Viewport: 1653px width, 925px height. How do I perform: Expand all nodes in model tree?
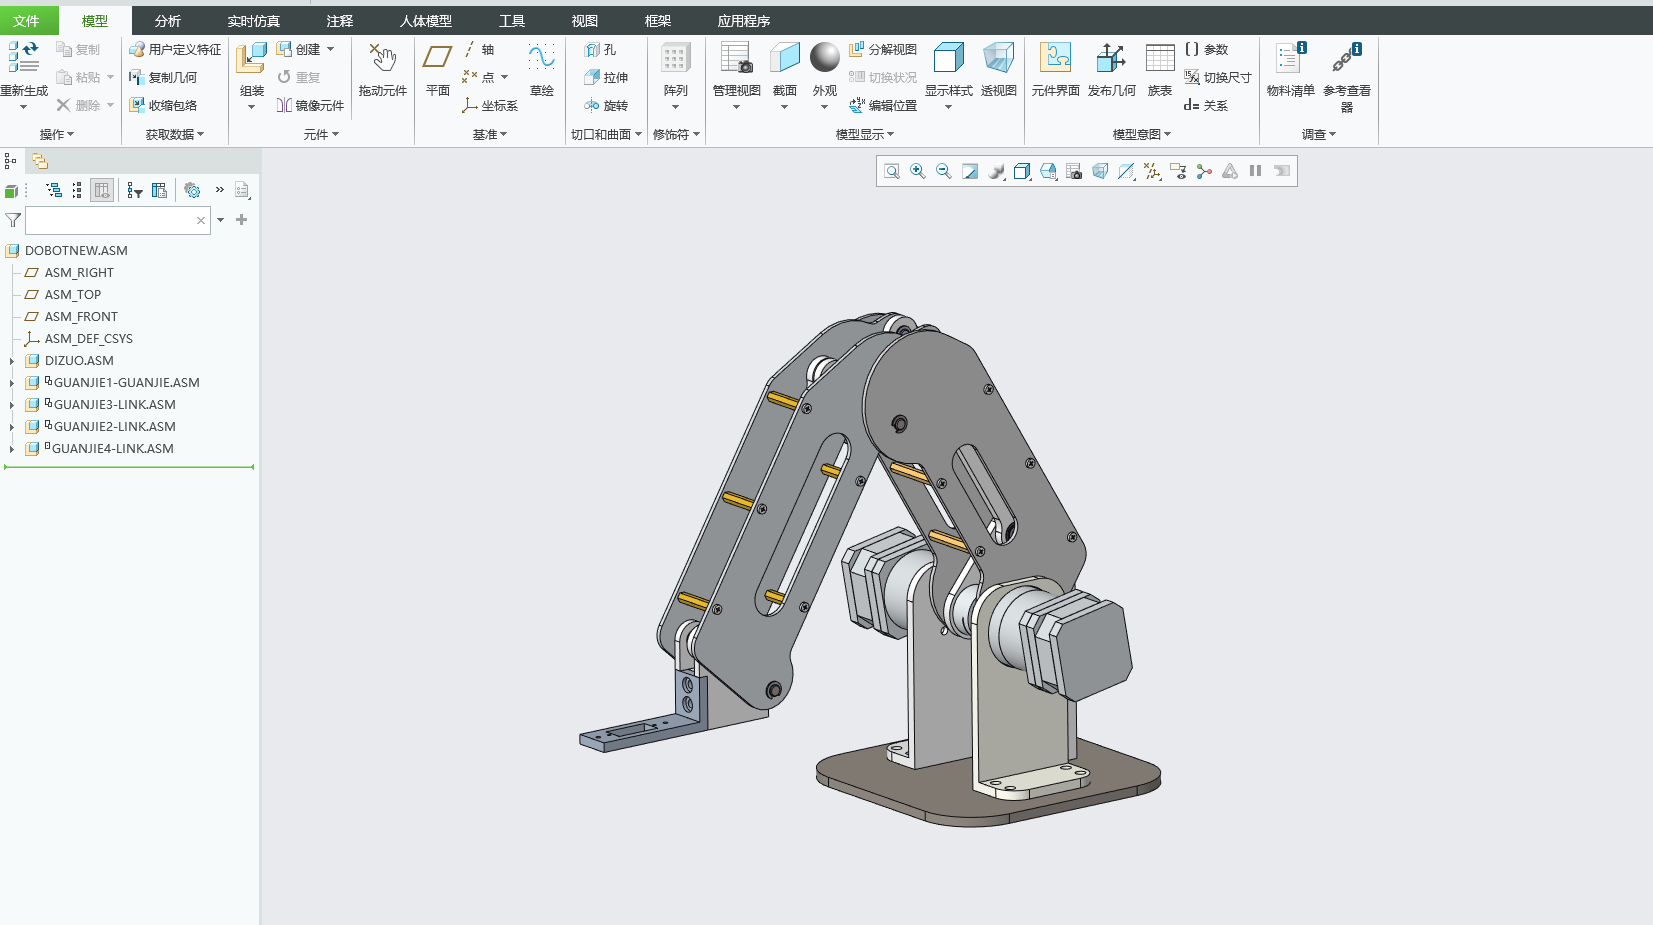point(54,190)
